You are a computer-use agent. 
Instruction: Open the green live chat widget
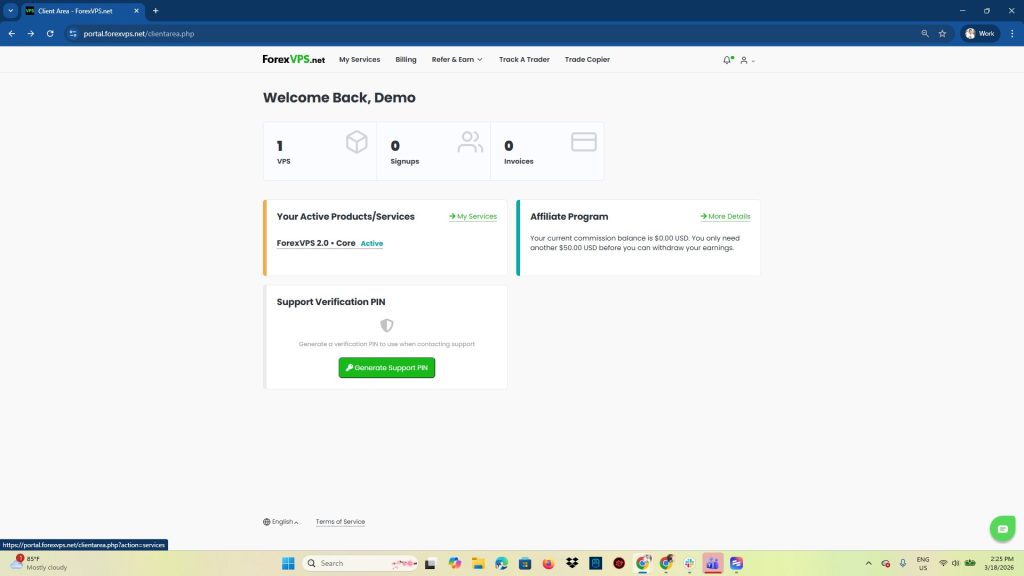(1001, 528)
